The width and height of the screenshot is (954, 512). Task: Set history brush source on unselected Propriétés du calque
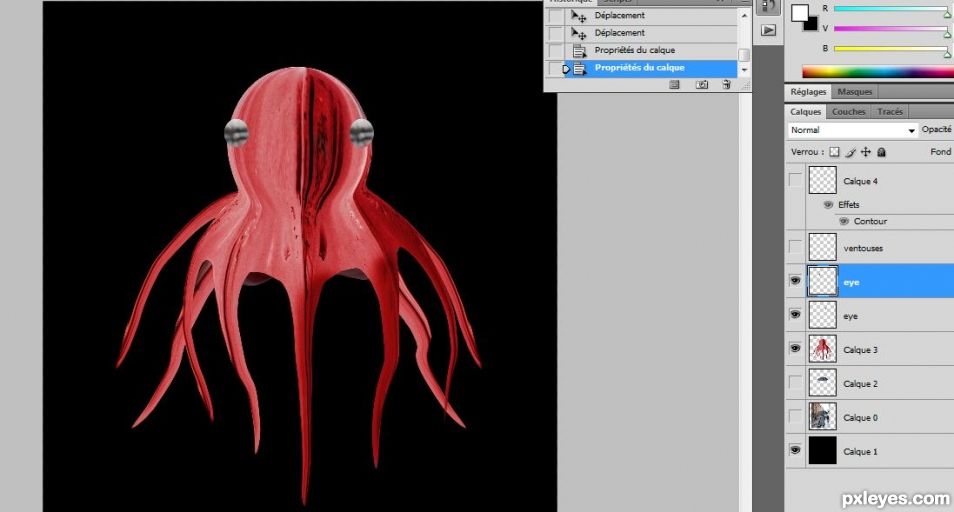556,50
